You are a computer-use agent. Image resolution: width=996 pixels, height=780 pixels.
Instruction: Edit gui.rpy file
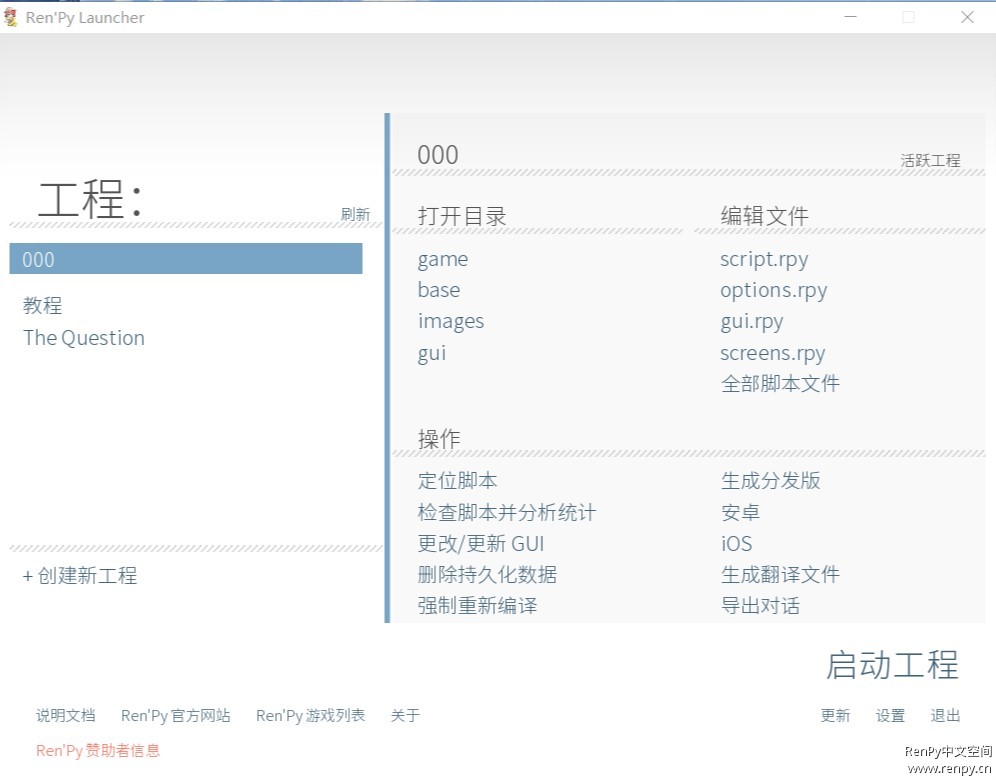(x=751, y=321)
